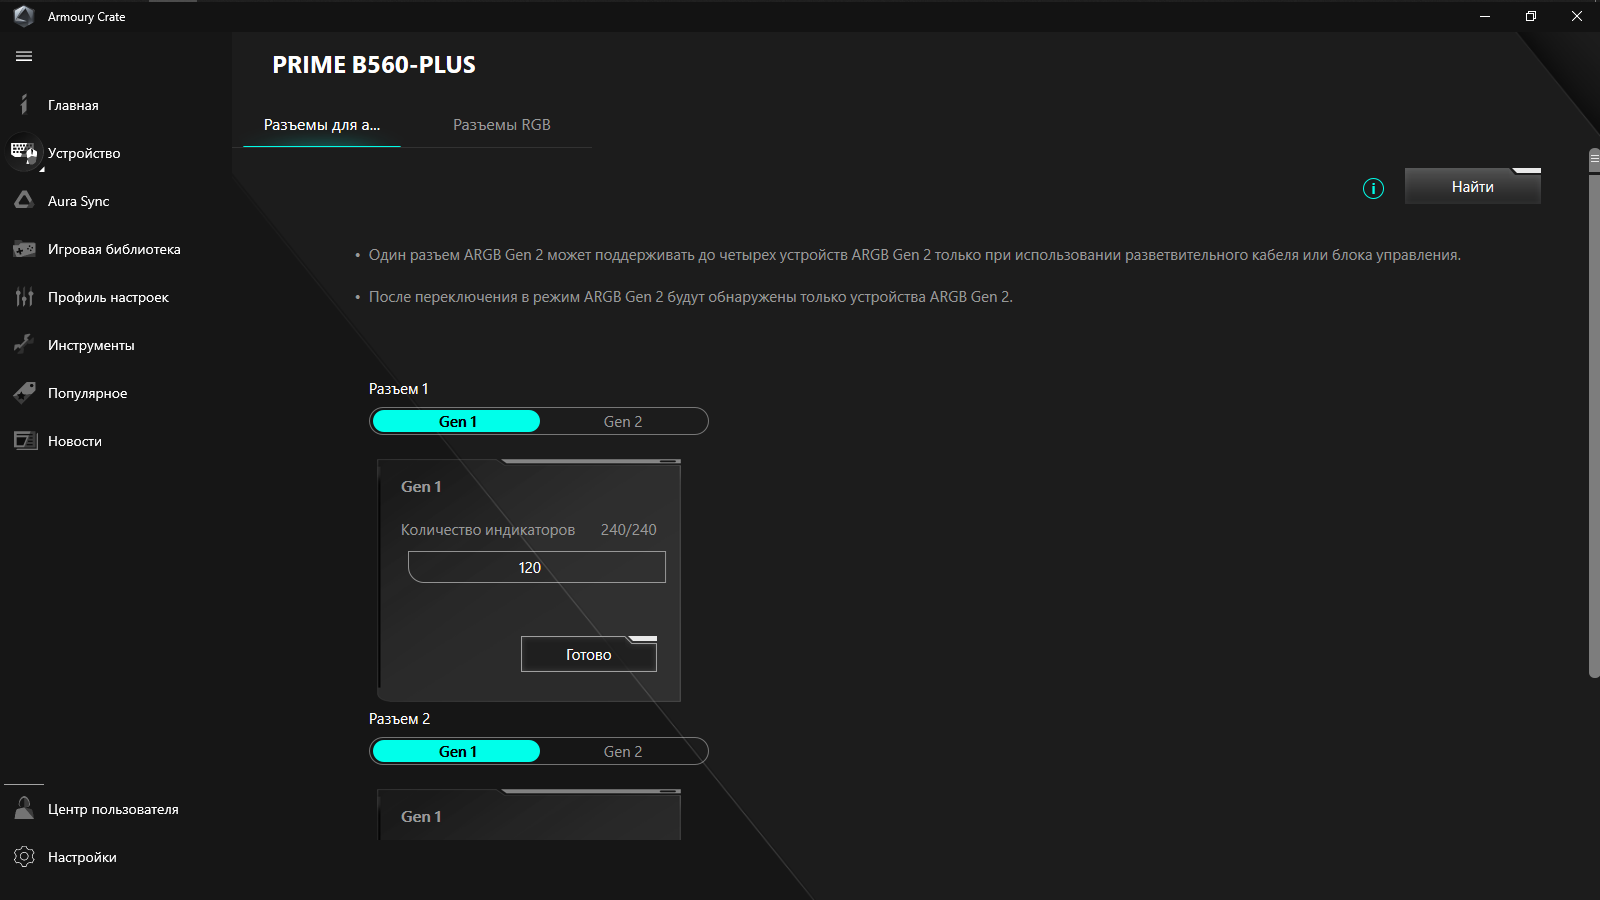Click the Центр пользователя user icon
This screenshot has height=900, width=1600.
(x=24, y=809)
